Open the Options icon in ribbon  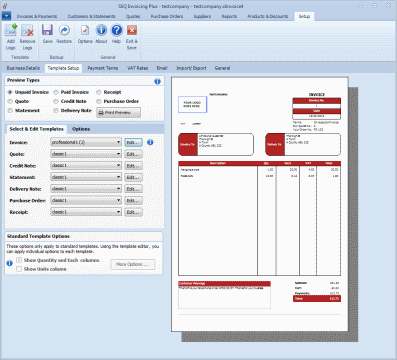pos(85,30)
